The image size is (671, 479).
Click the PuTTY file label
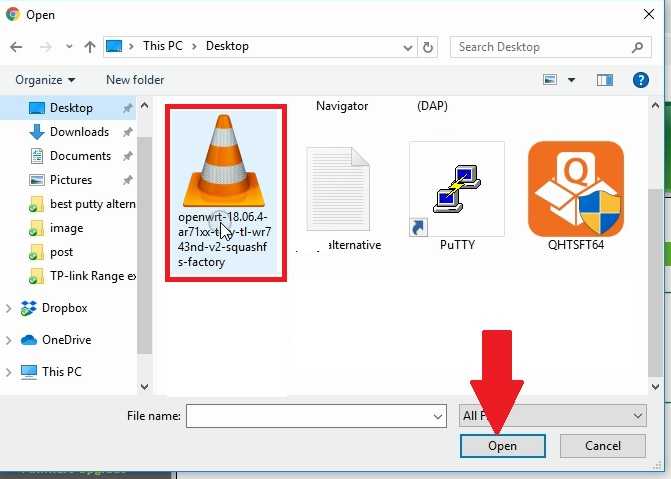pyautogui.click(x=457, y=245)
